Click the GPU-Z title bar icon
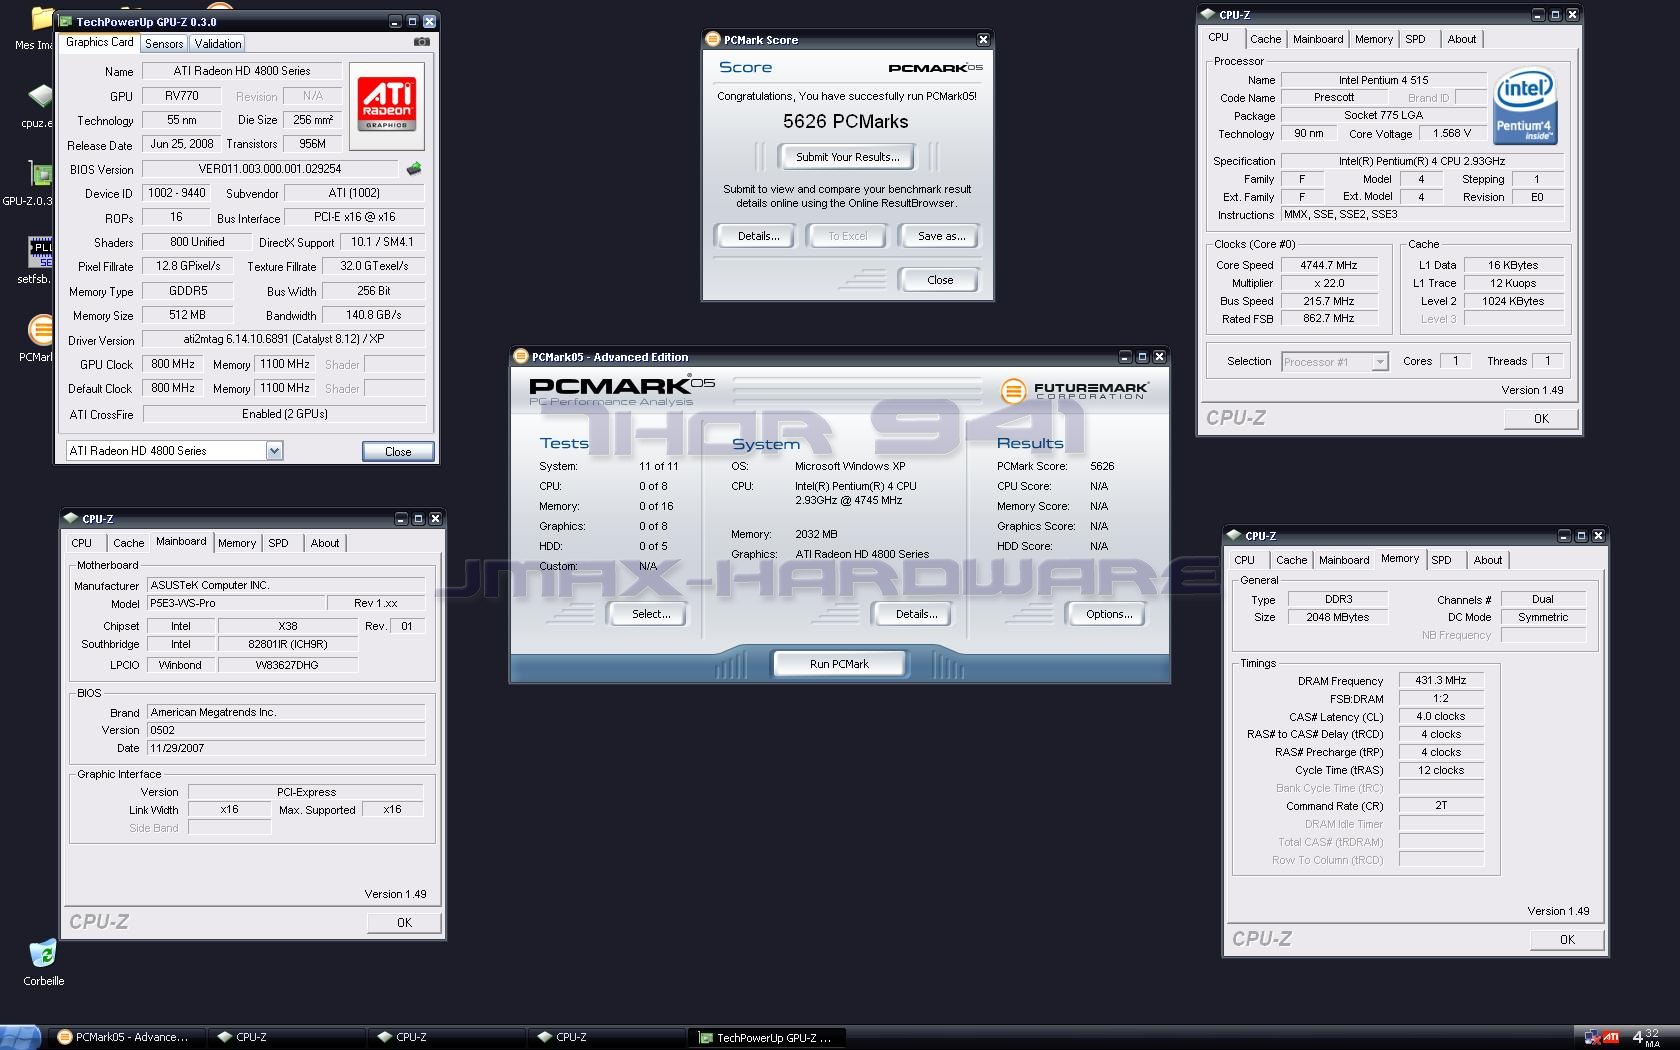1680x1050 pixels. tap(66, 21)
